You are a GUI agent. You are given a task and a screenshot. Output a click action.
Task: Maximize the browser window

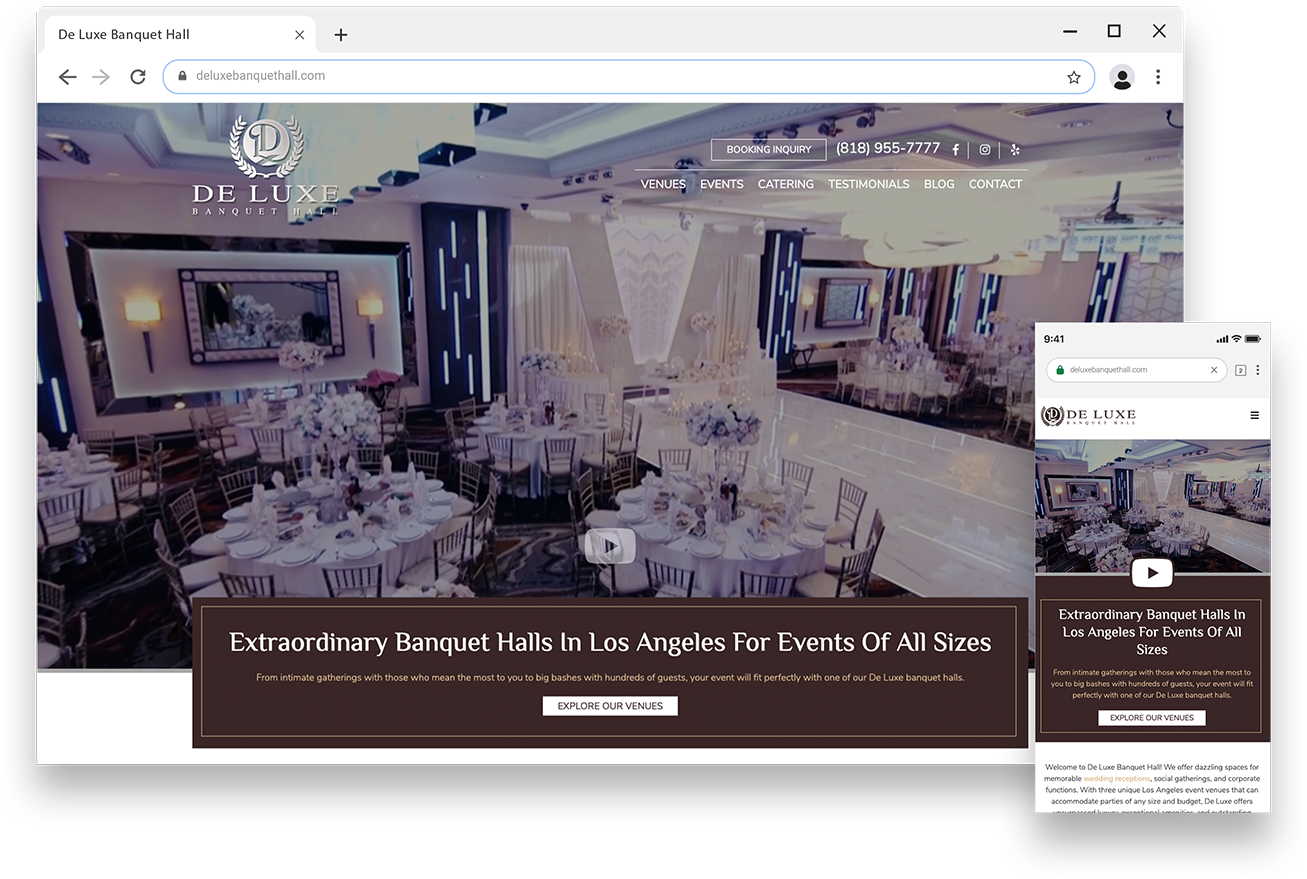pyautogui.click(x=1114, y=32)
